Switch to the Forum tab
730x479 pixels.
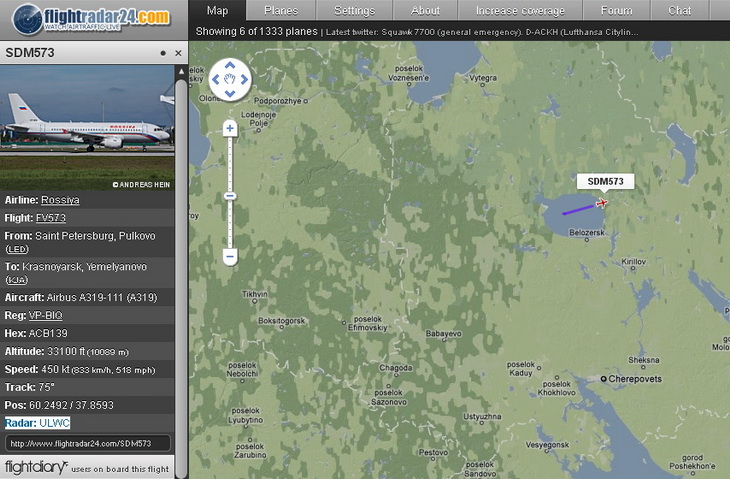pyautogui.click(x=616, y=10)
